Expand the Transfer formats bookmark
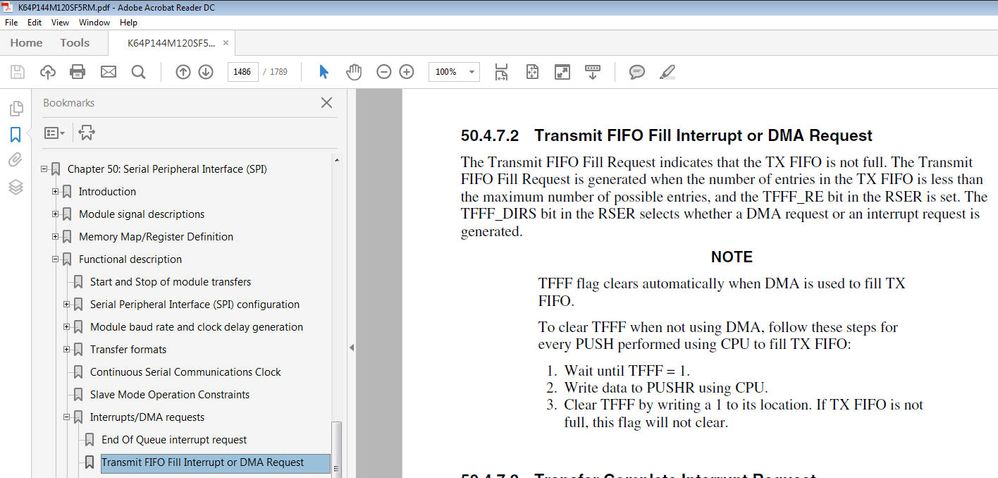 pyautogui.click(x=67, y=349)
